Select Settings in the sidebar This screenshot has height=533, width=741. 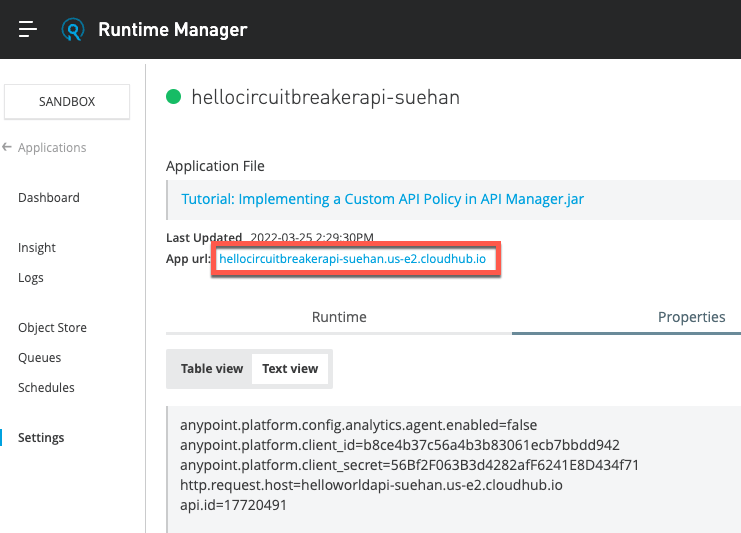click(41, 438)
